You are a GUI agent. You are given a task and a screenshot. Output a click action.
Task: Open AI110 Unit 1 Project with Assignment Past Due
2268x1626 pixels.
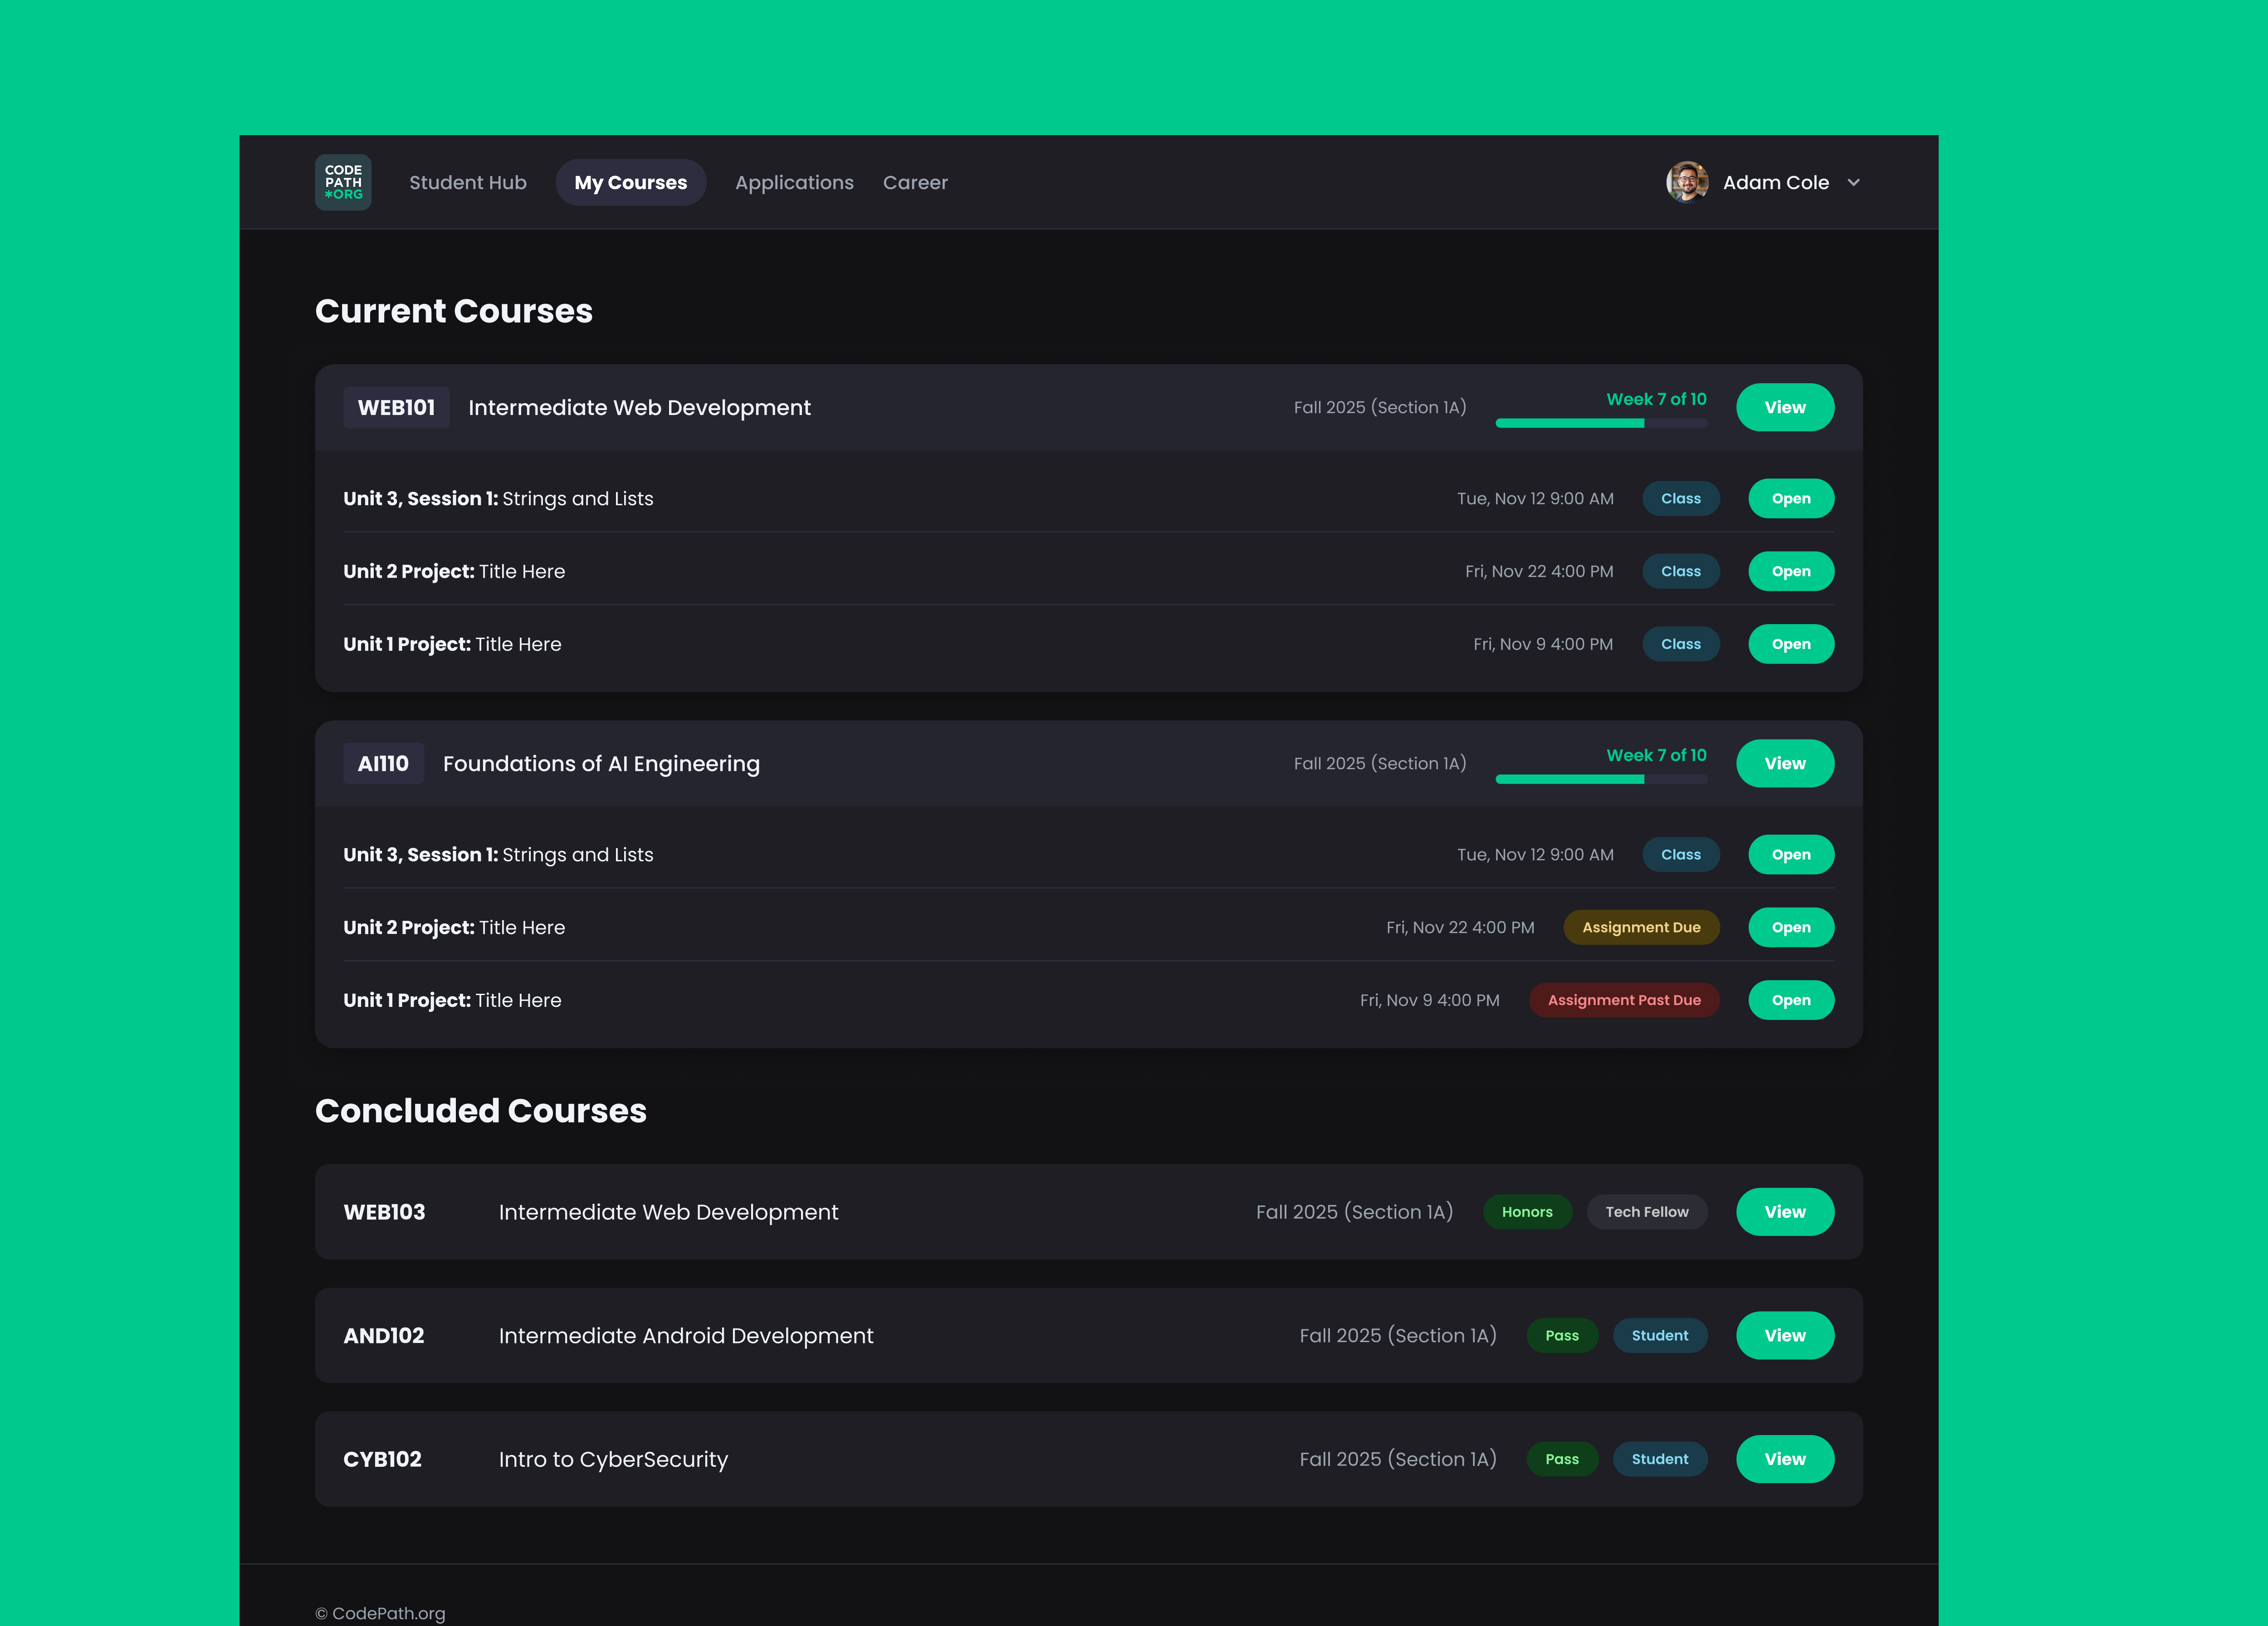(1791, 1000)
